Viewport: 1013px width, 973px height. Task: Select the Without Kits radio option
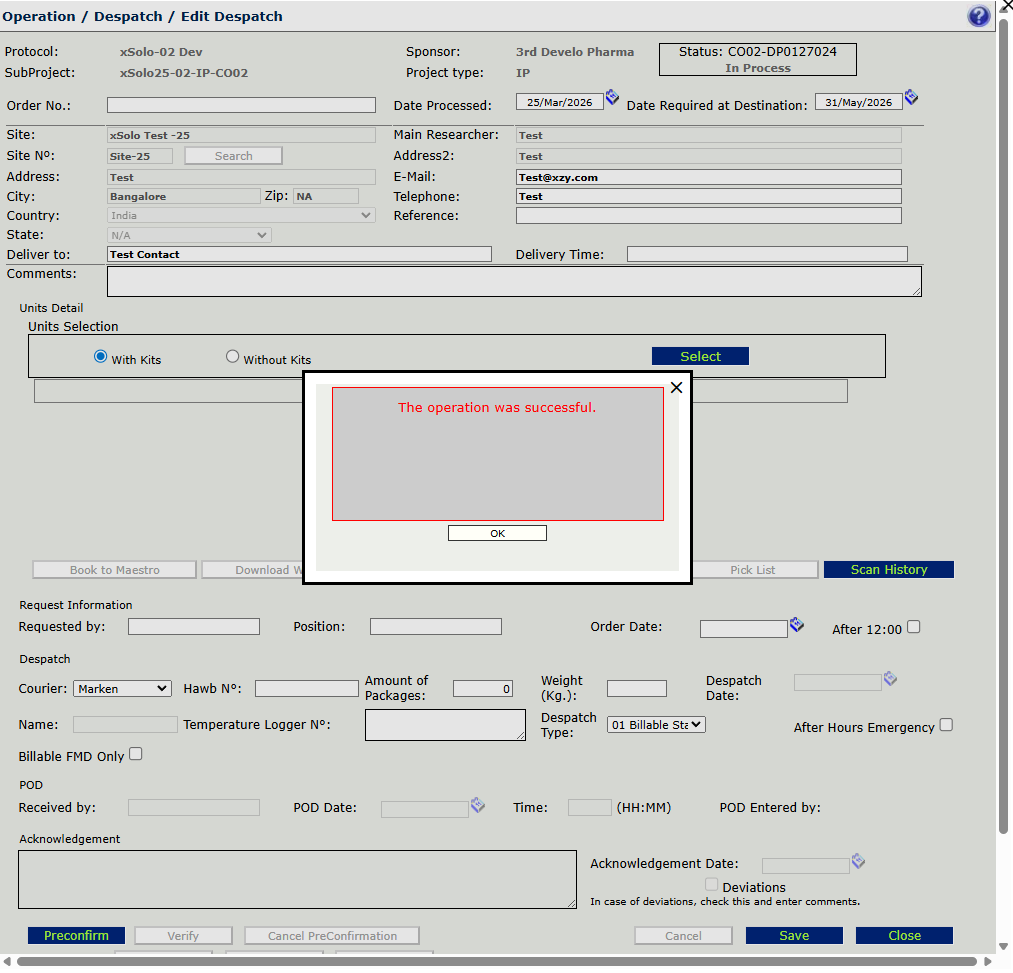click(233, 357)
